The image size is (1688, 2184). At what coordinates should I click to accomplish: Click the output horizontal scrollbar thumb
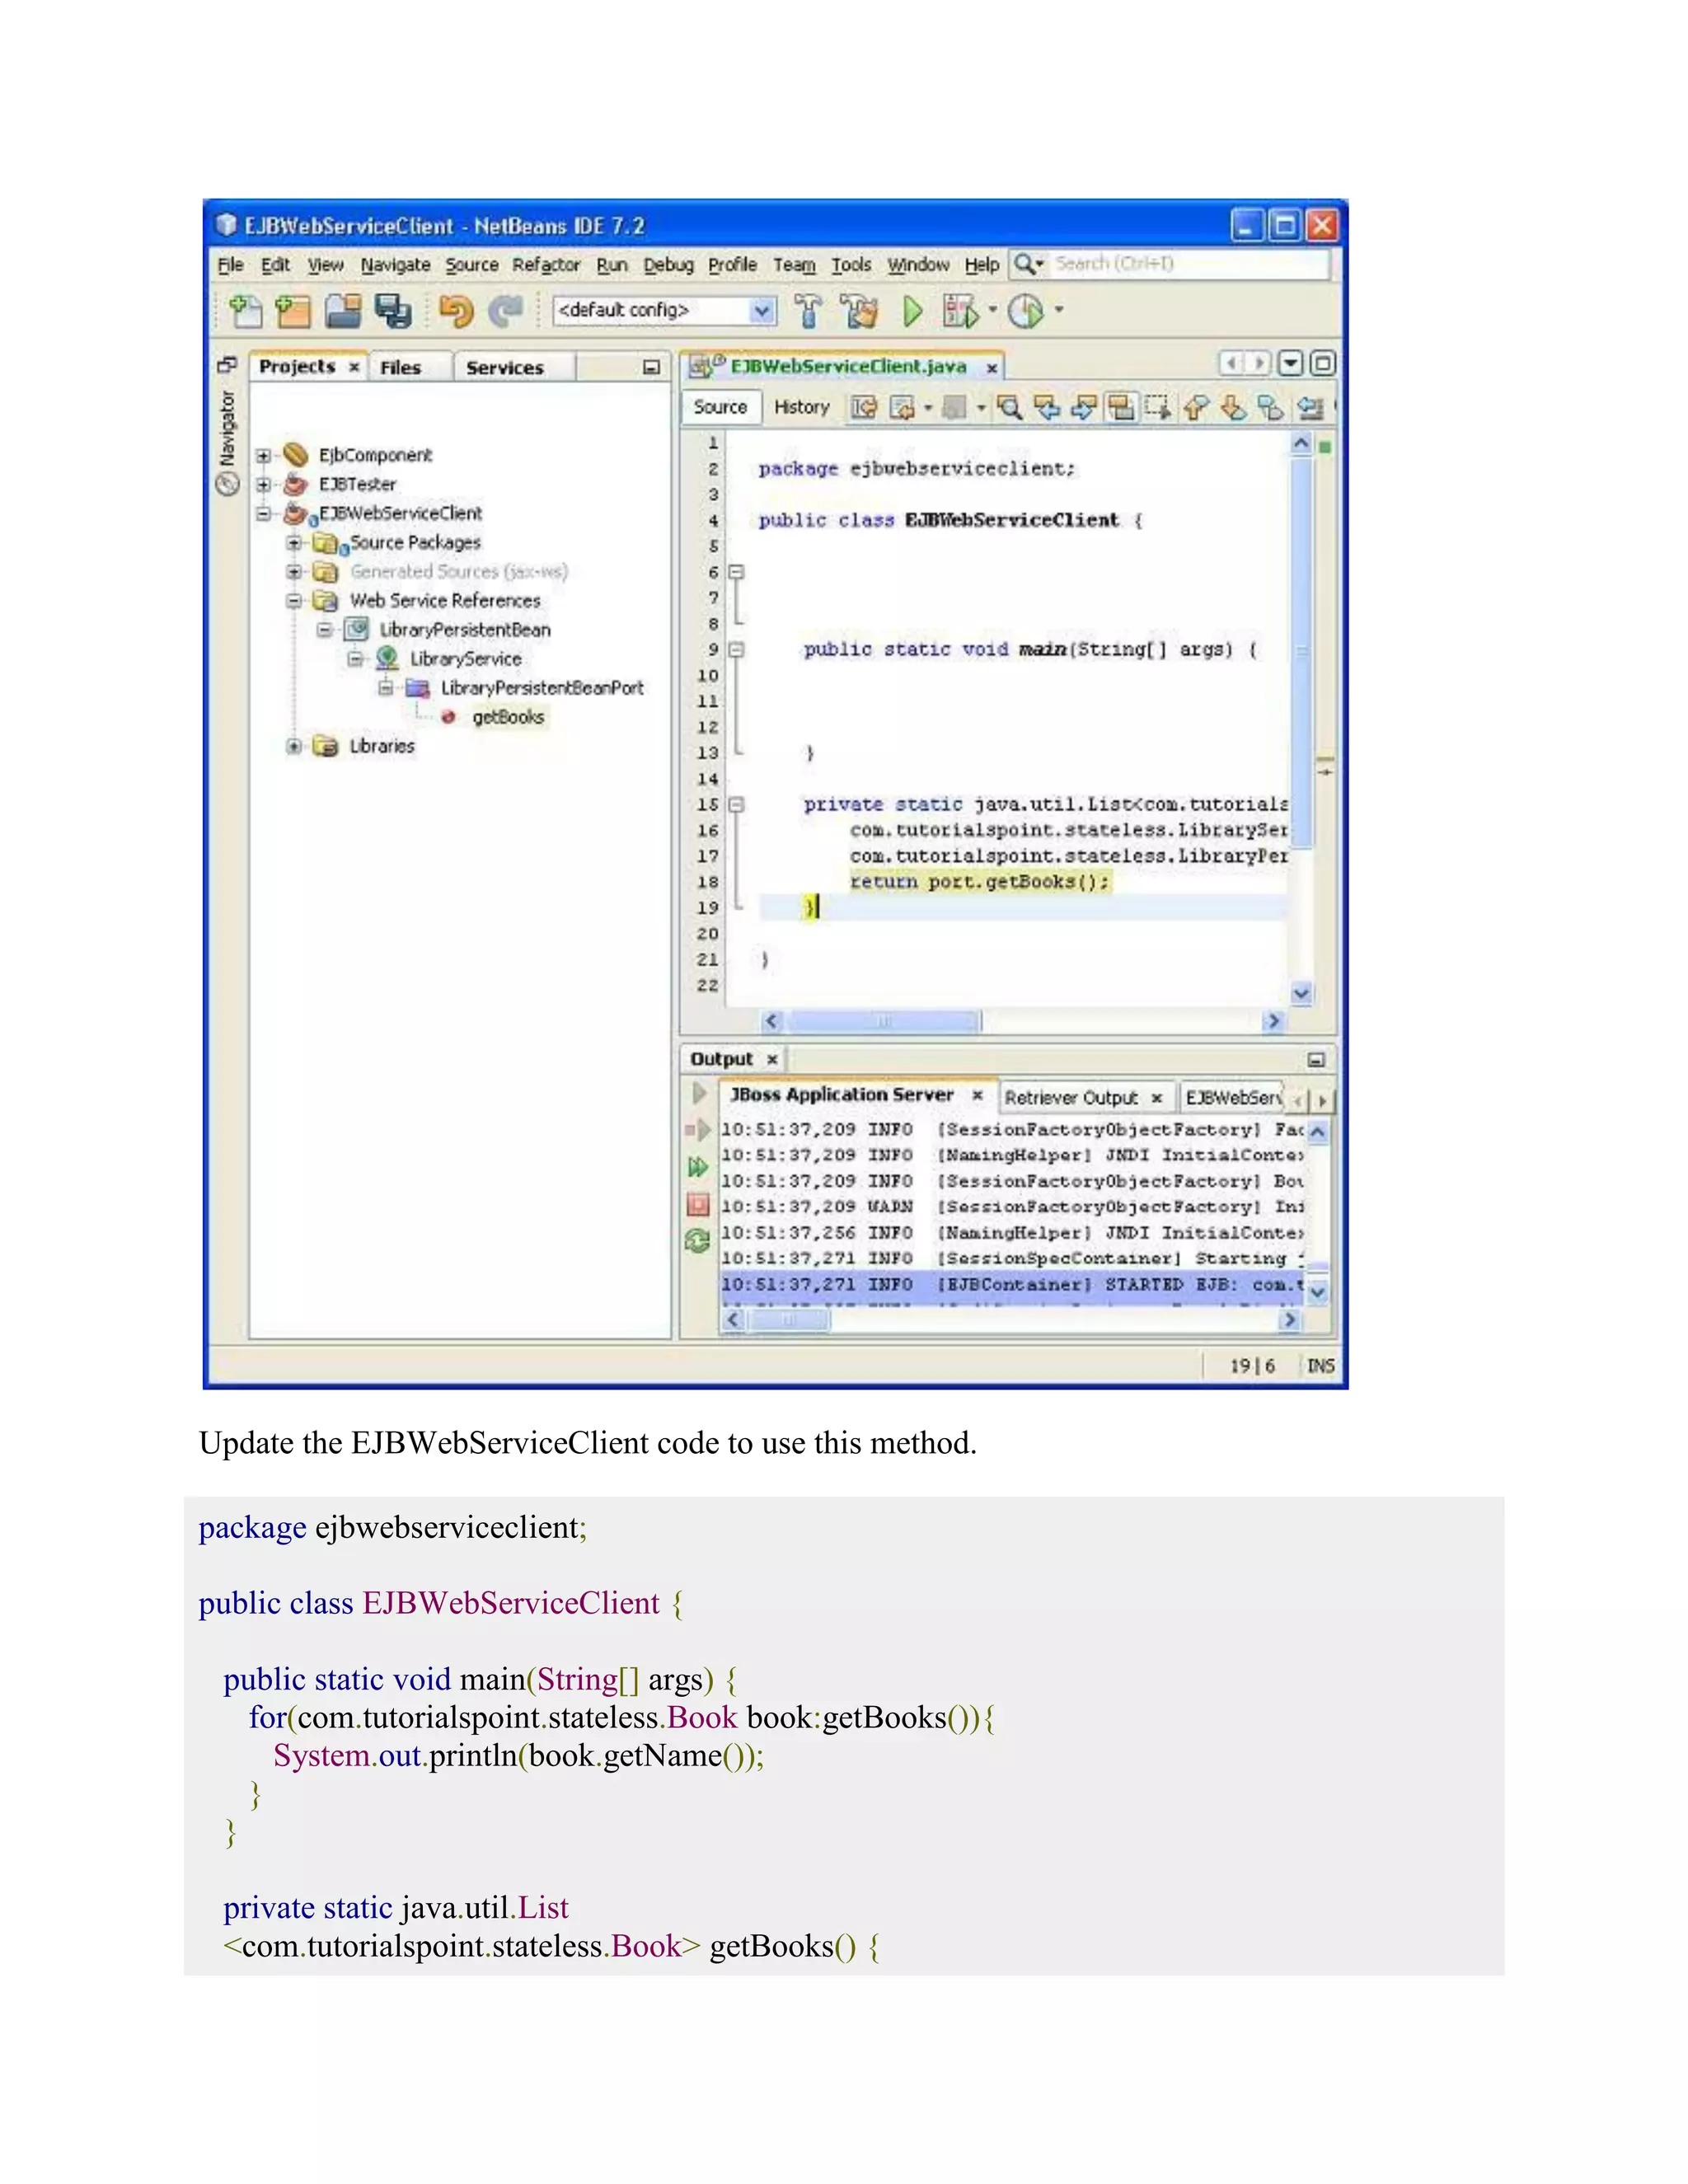[x=789, y=1320]
